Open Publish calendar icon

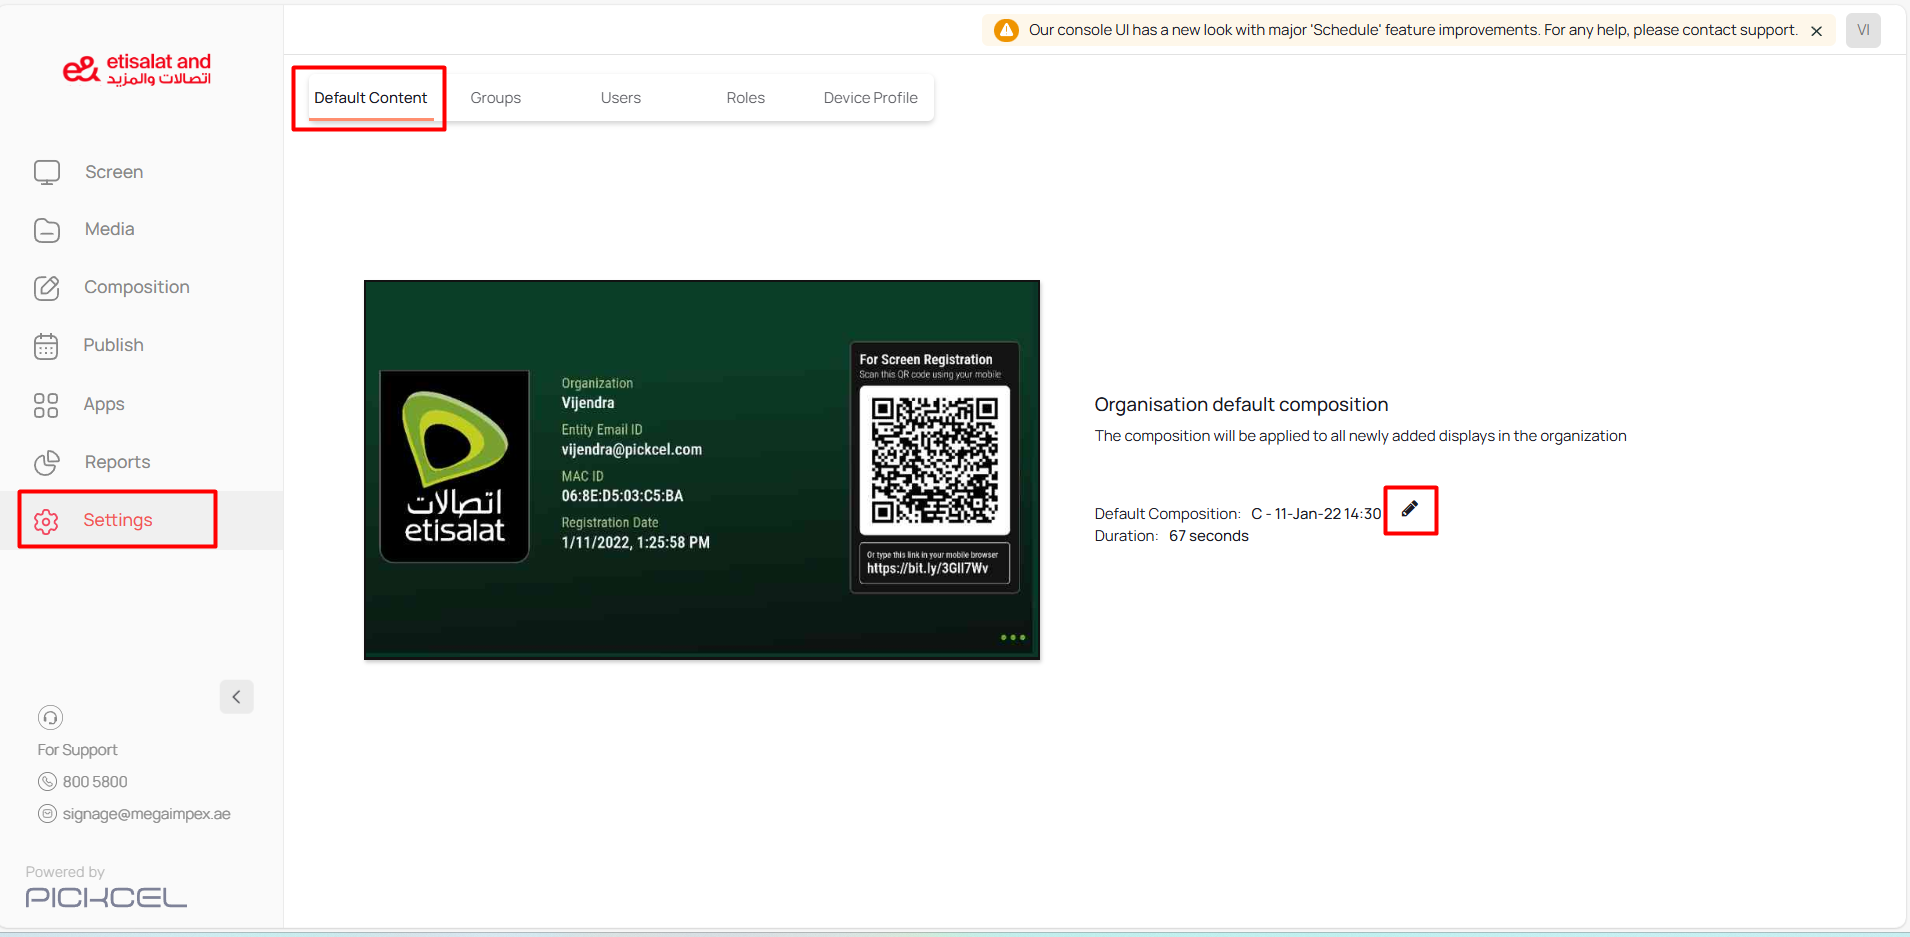click(x=47, y=346)
